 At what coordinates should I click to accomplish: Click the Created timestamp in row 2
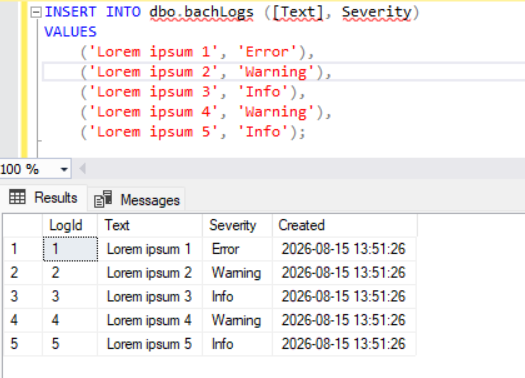pyautogui.click(x=344, y=273)
